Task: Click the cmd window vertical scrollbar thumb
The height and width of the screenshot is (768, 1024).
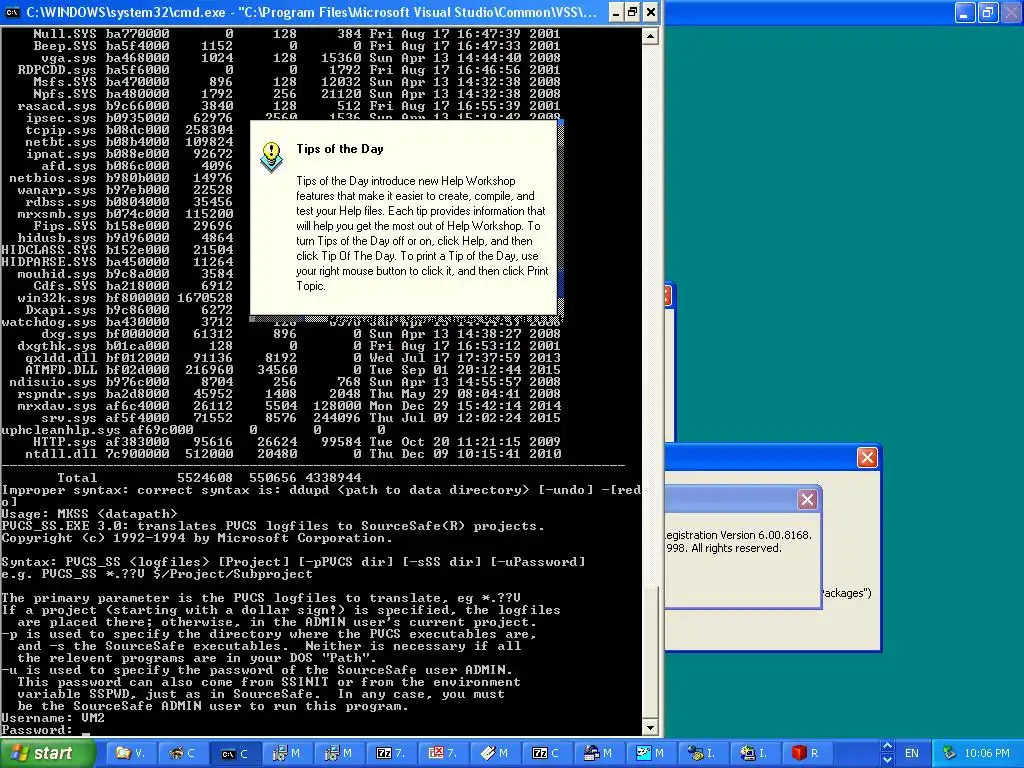Action: tap(650, 651)
